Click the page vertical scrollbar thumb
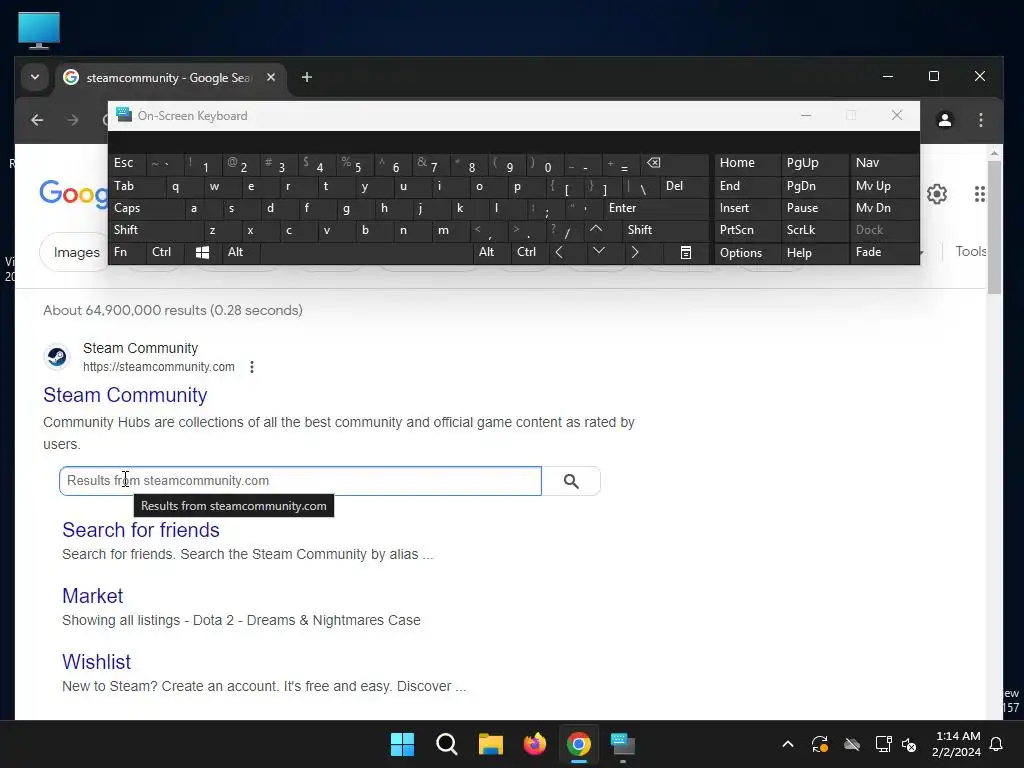Viewport: 1024px width, 768px height. [x=994, y=227]
